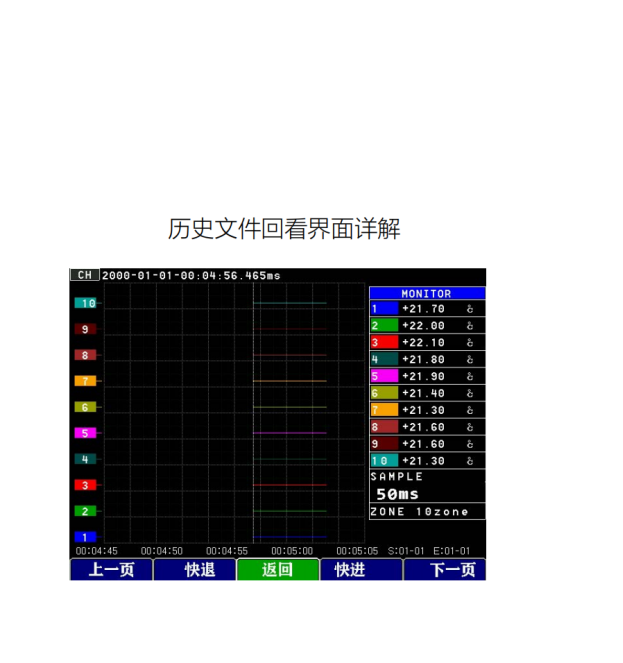Click the 00:05:00 time axis label
This screenshot has height=663, width=623.
tap(292, 551)
